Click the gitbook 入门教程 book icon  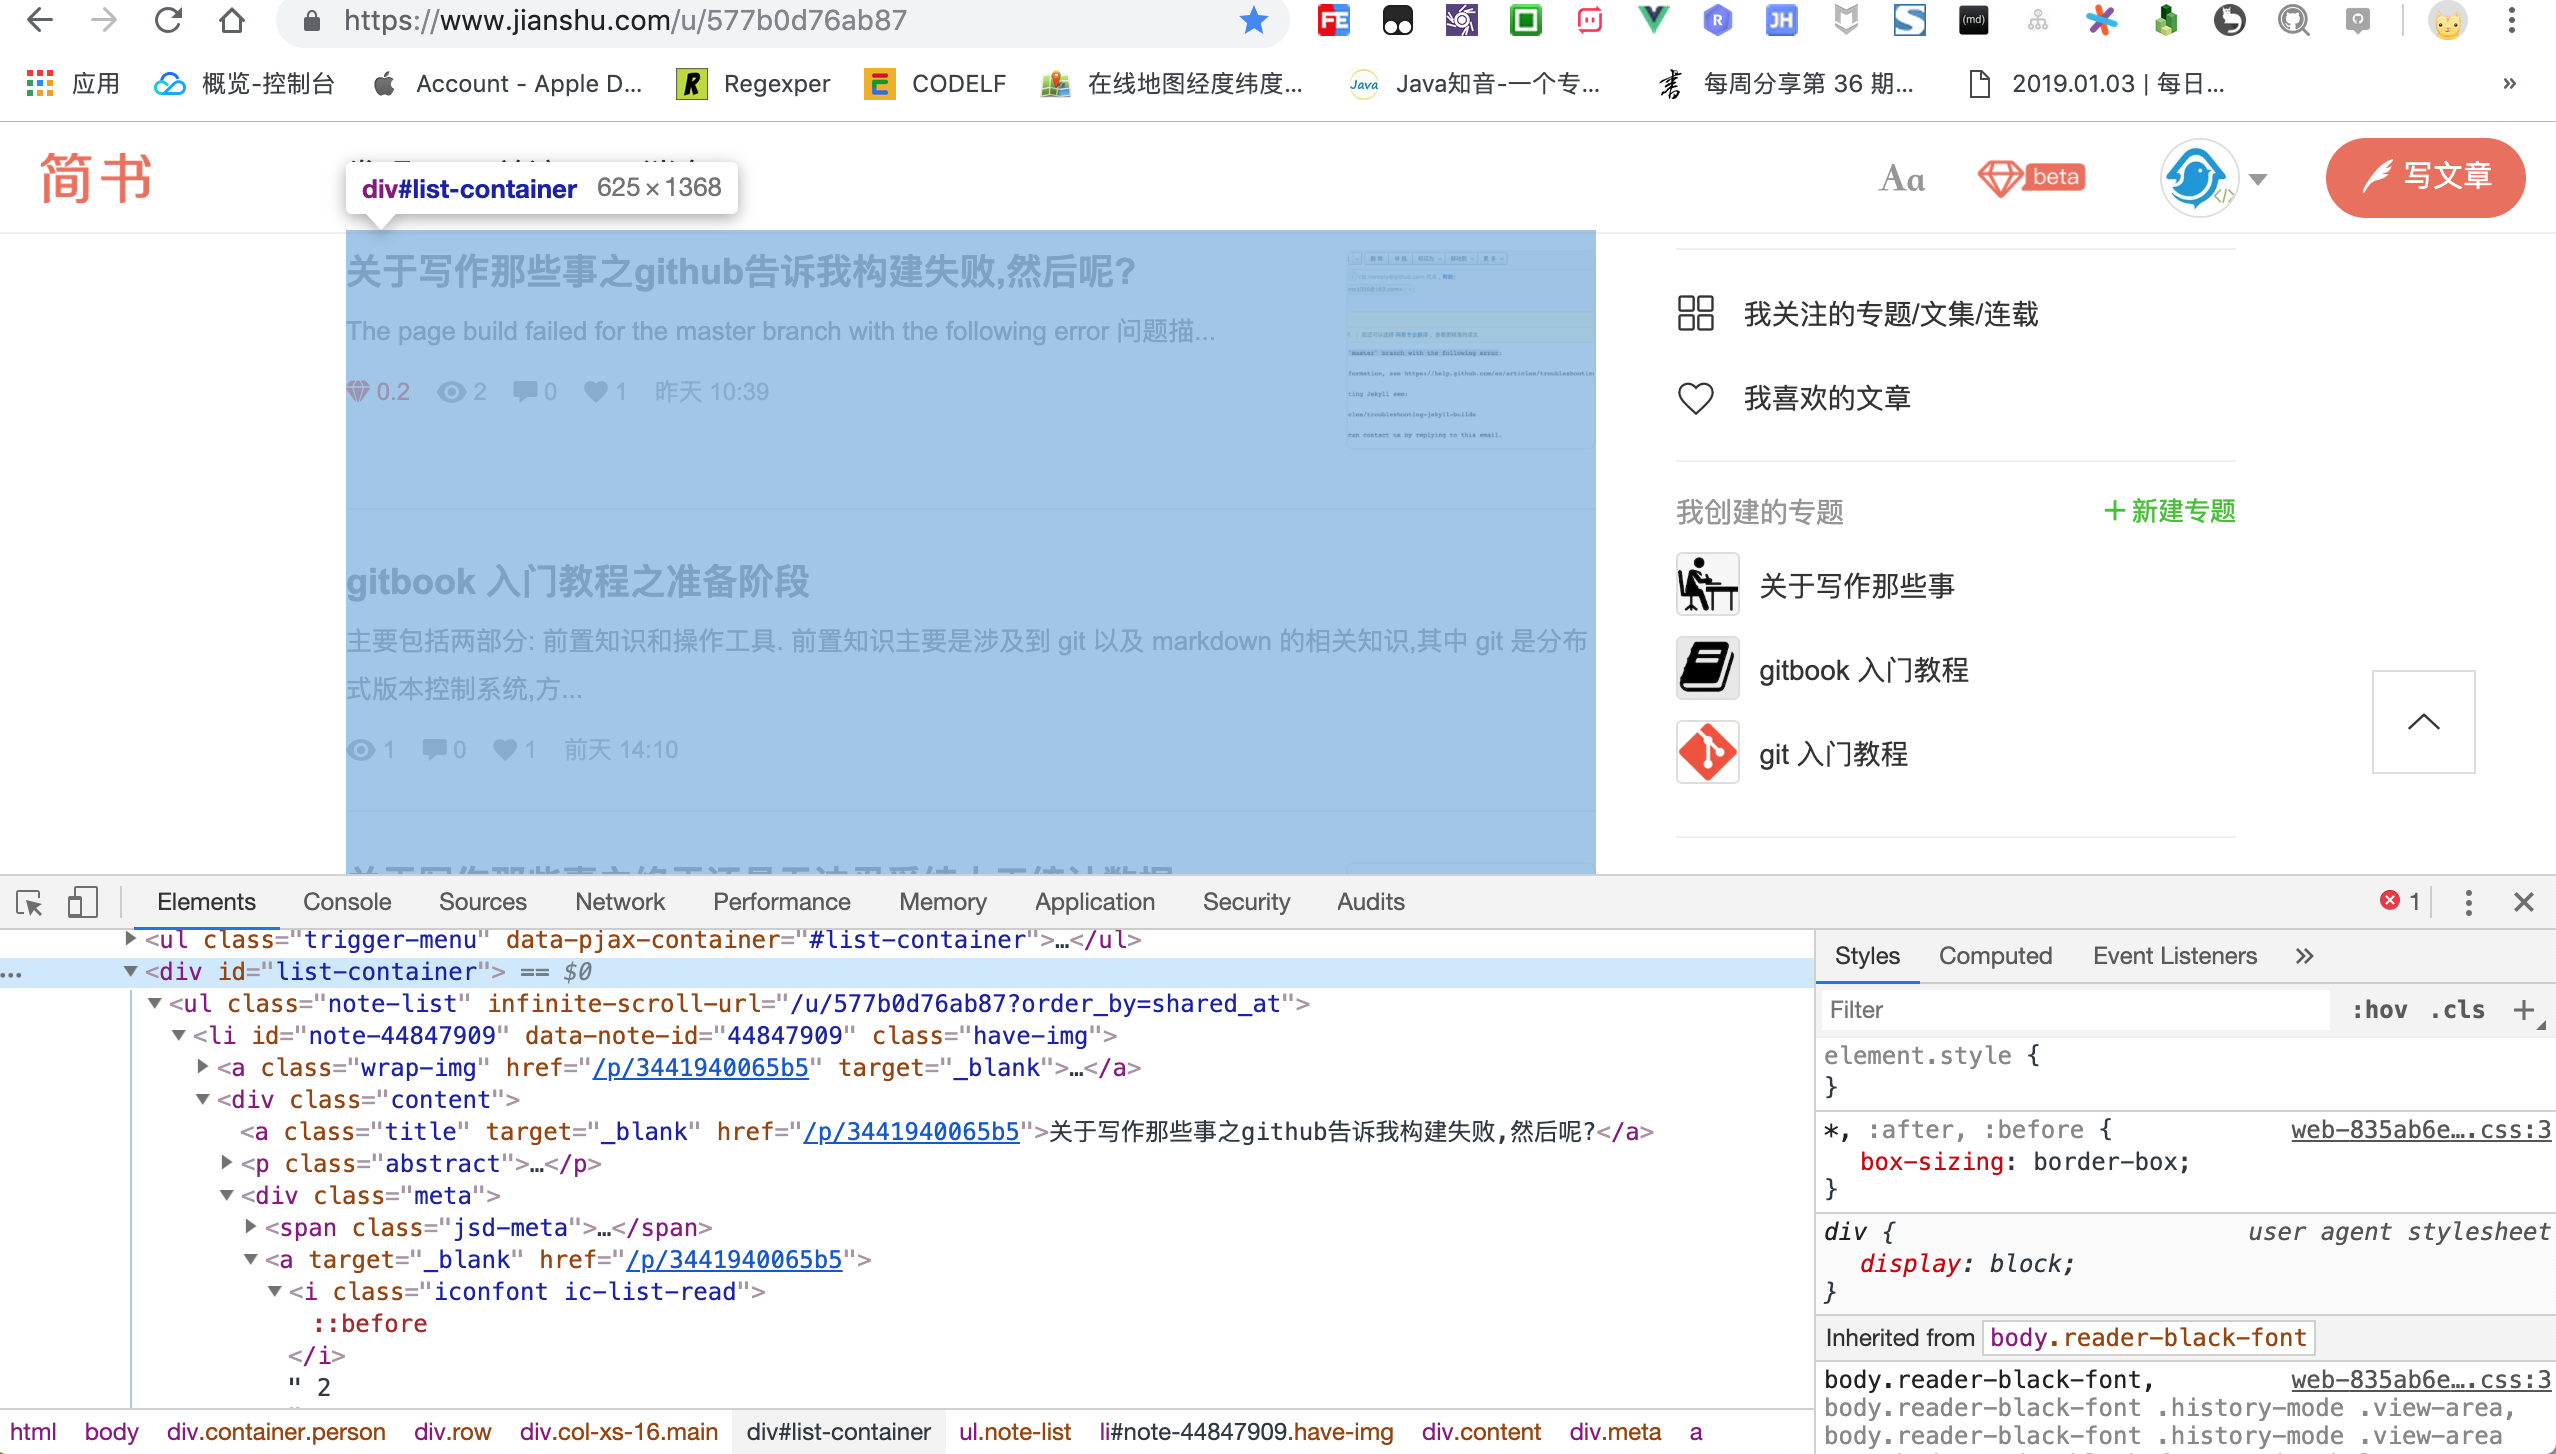coord(1706,669)
